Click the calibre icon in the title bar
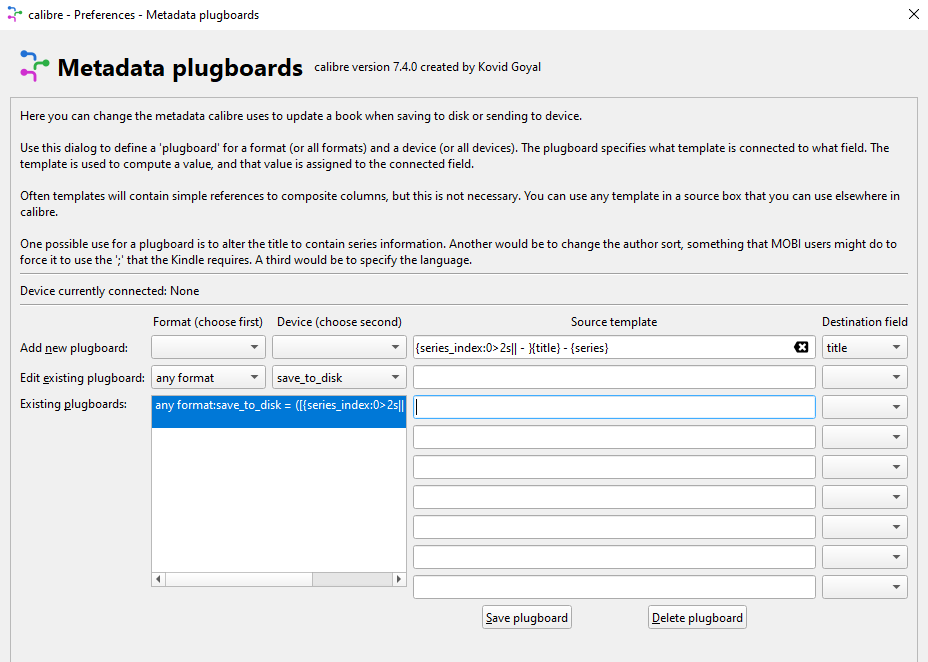 [14, 14]
